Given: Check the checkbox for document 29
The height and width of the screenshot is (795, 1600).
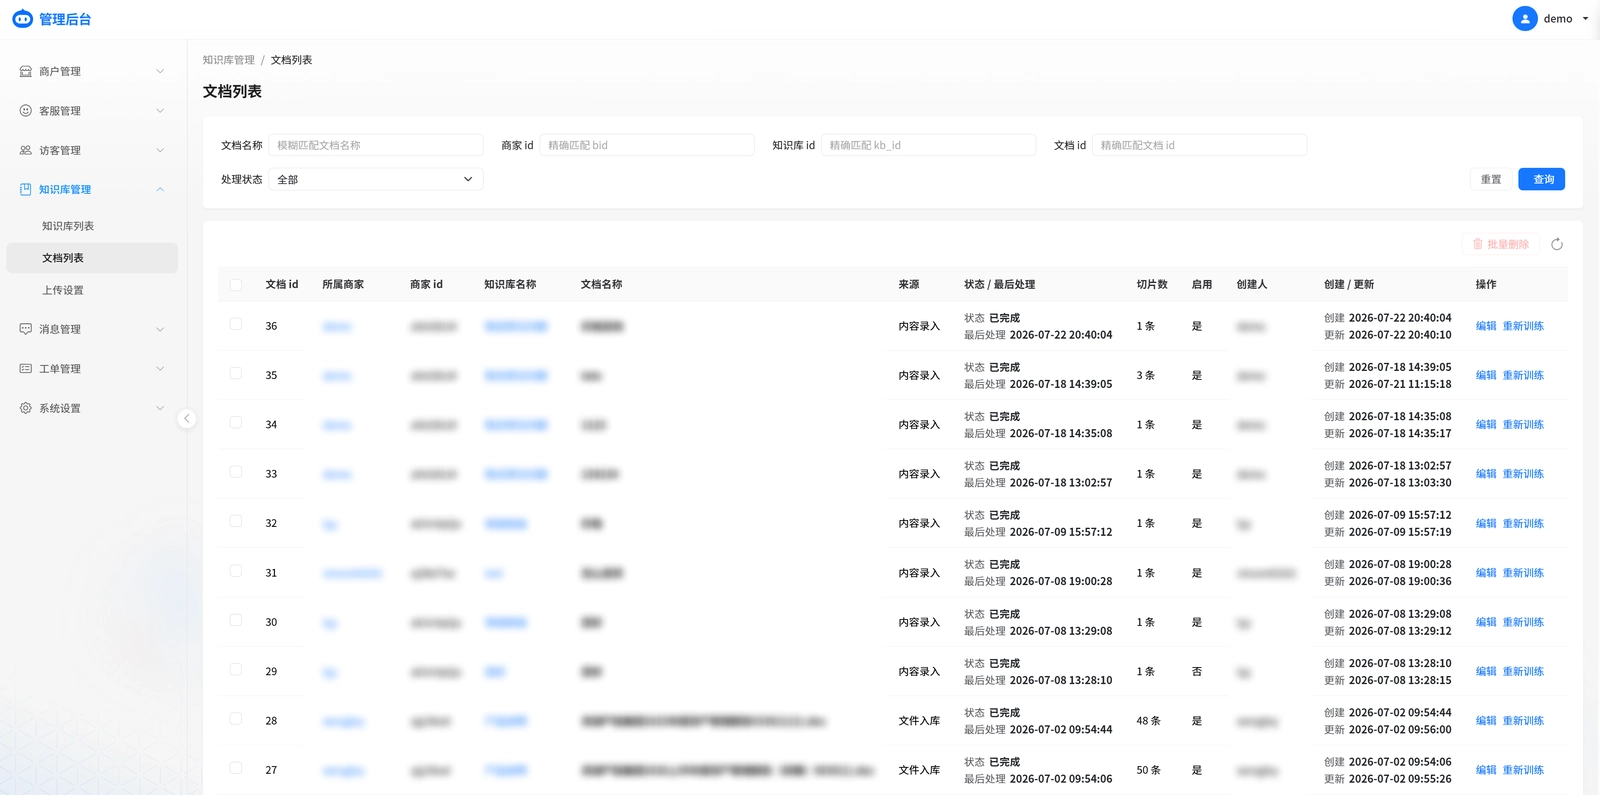Looking at the screenshot, I should (236, 669).
